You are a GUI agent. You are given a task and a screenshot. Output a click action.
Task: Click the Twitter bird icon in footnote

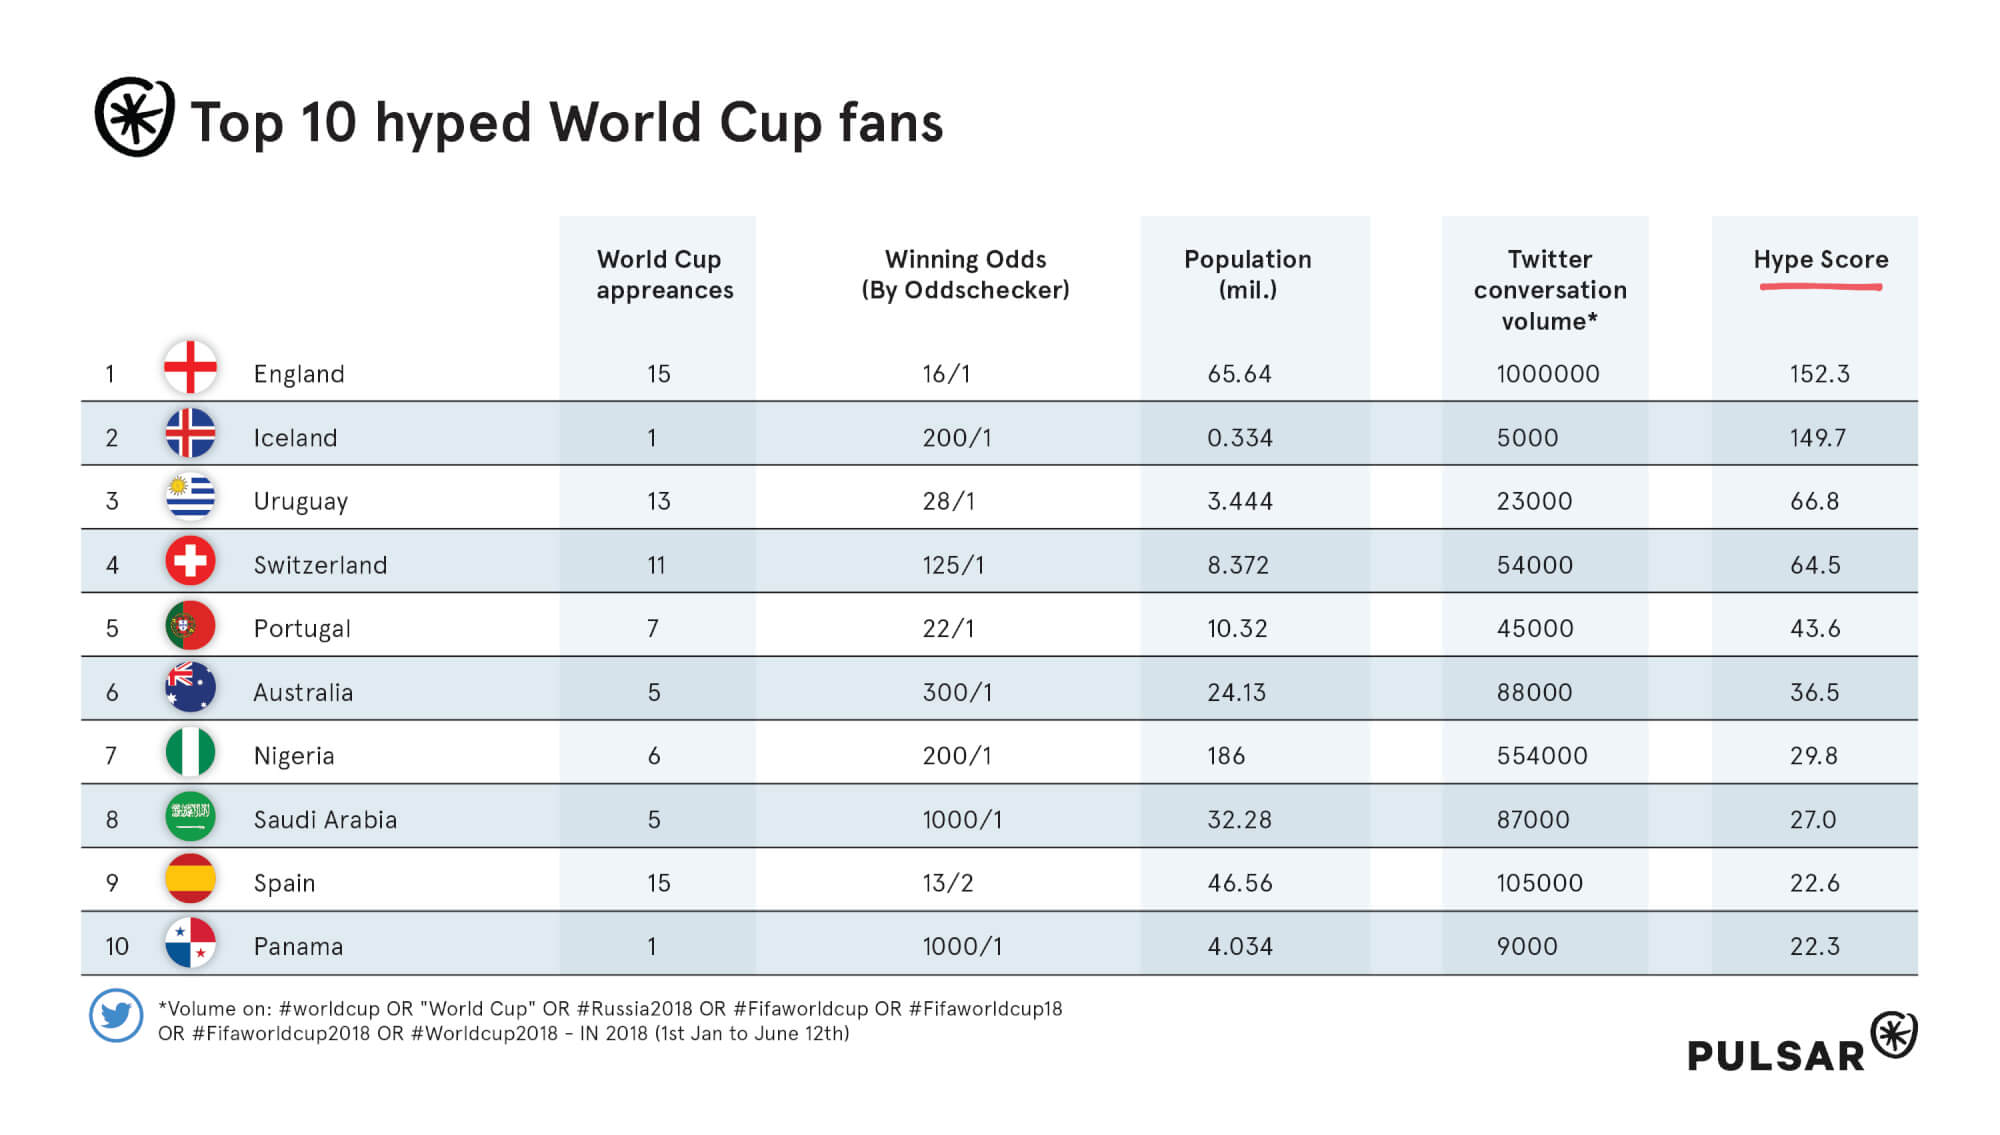click(x=116, y=1016)
